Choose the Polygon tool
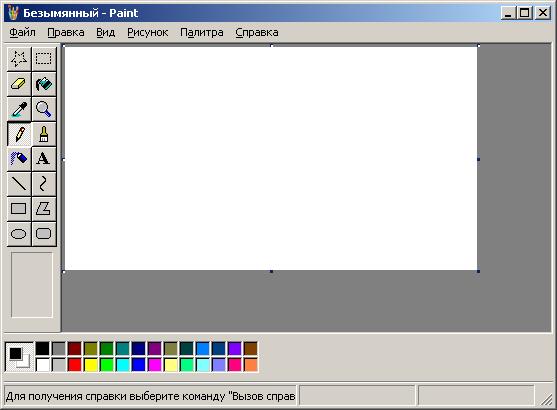Viewport: 557px width, 410px height. pos(44,209)
